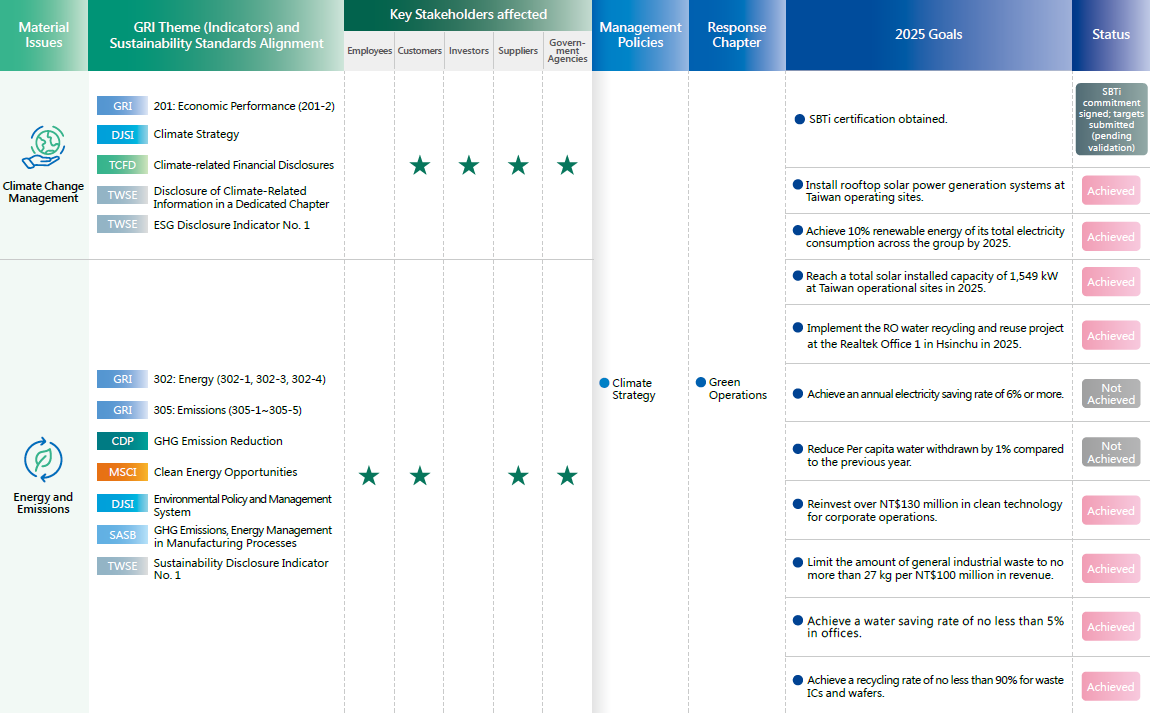The width and height of the screenshot is (1150, 713).
Task: Select the GRI tag beside 305: Emissions
Action: tap(122, 410)
